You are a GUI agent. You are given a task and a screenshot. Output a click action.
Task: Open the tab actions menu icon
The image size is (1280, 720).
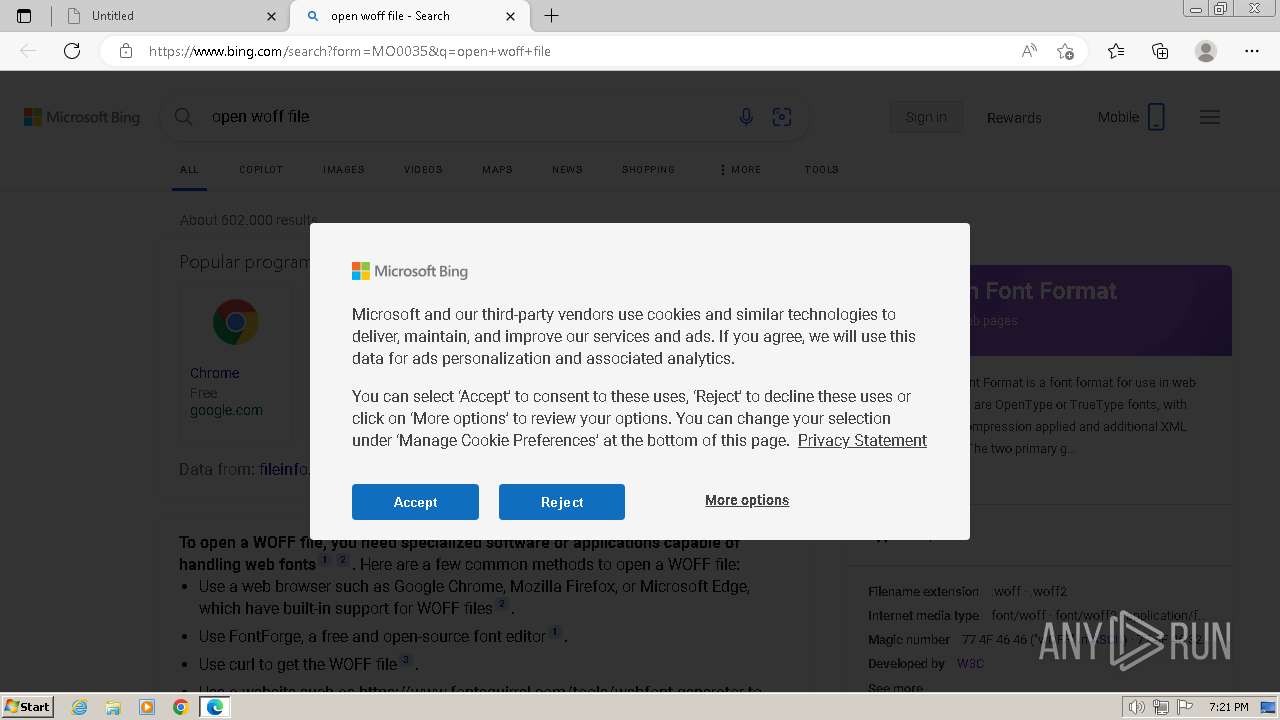pos(24,16)
